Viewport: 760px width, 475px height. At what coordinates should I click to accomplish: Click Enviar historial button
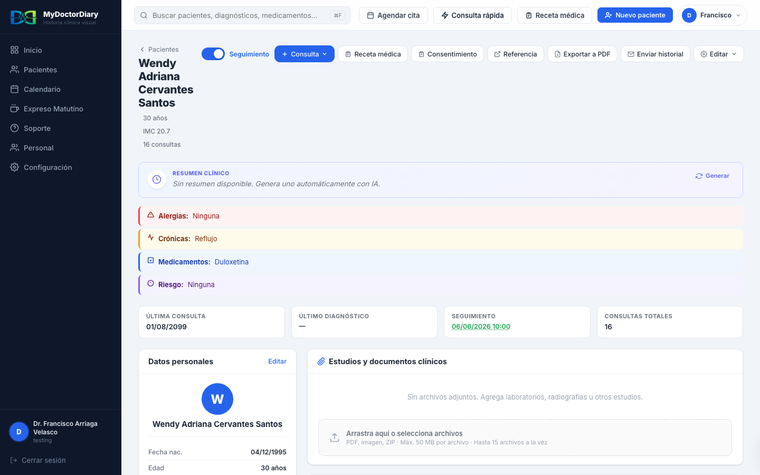[x=655, y=54]
